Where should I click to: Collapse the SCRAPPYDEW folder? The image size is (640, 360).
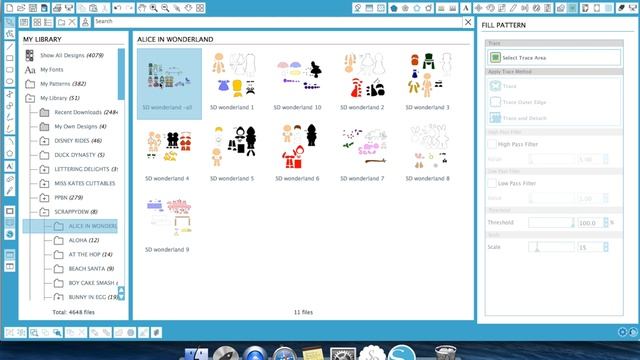[x=44, y=212]
